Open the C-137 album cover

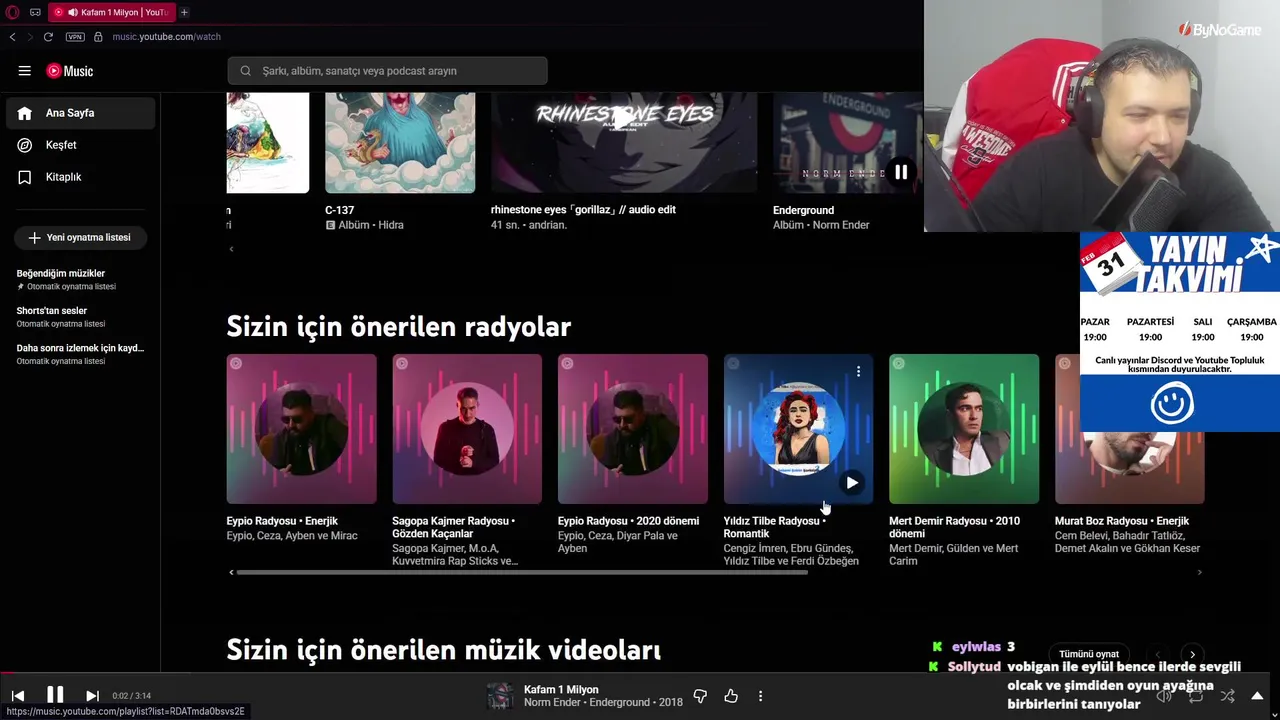pyautogui.click(x=400, y=142)
